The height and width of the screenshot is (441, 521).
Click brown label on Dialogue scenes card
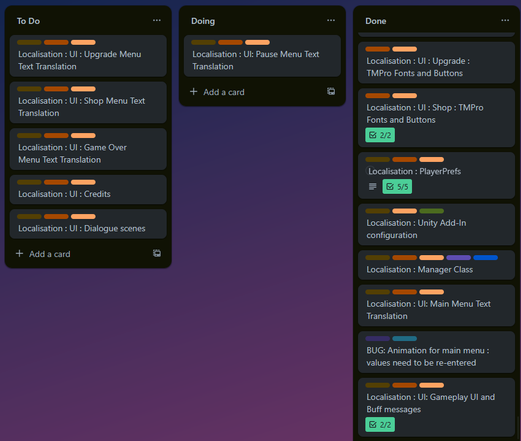[x=29, y=217]
